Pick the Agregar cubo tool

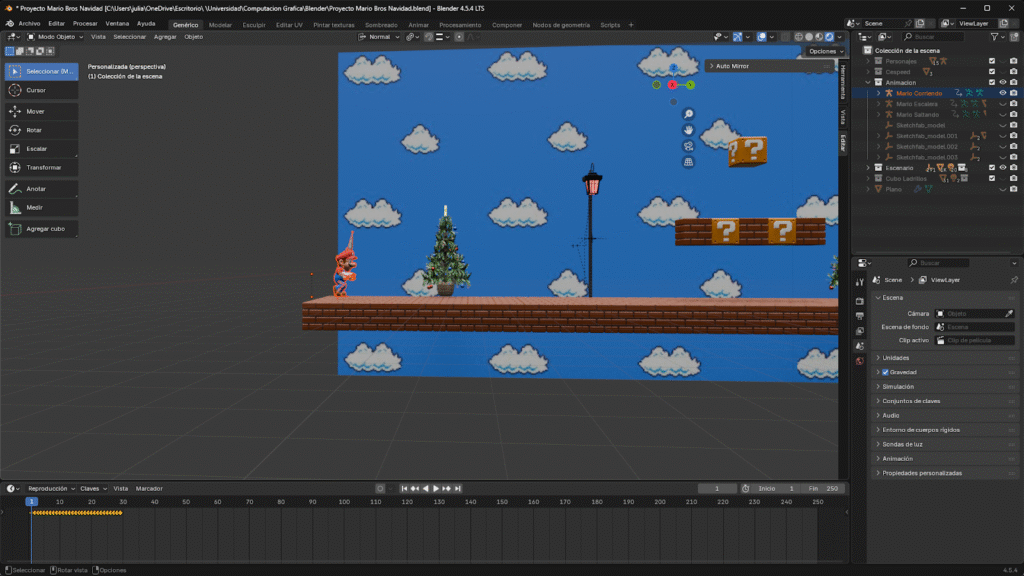tap(44, 228)
